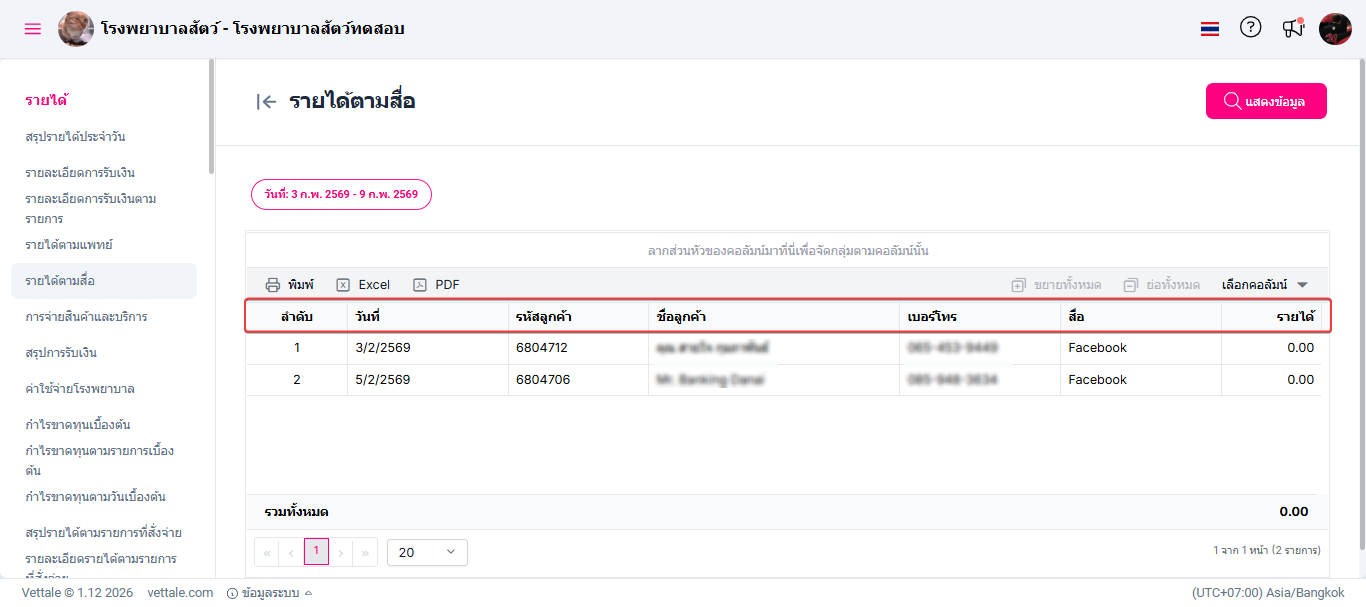
Task: Export the table to Excel
Action: (x=363, y=285)
